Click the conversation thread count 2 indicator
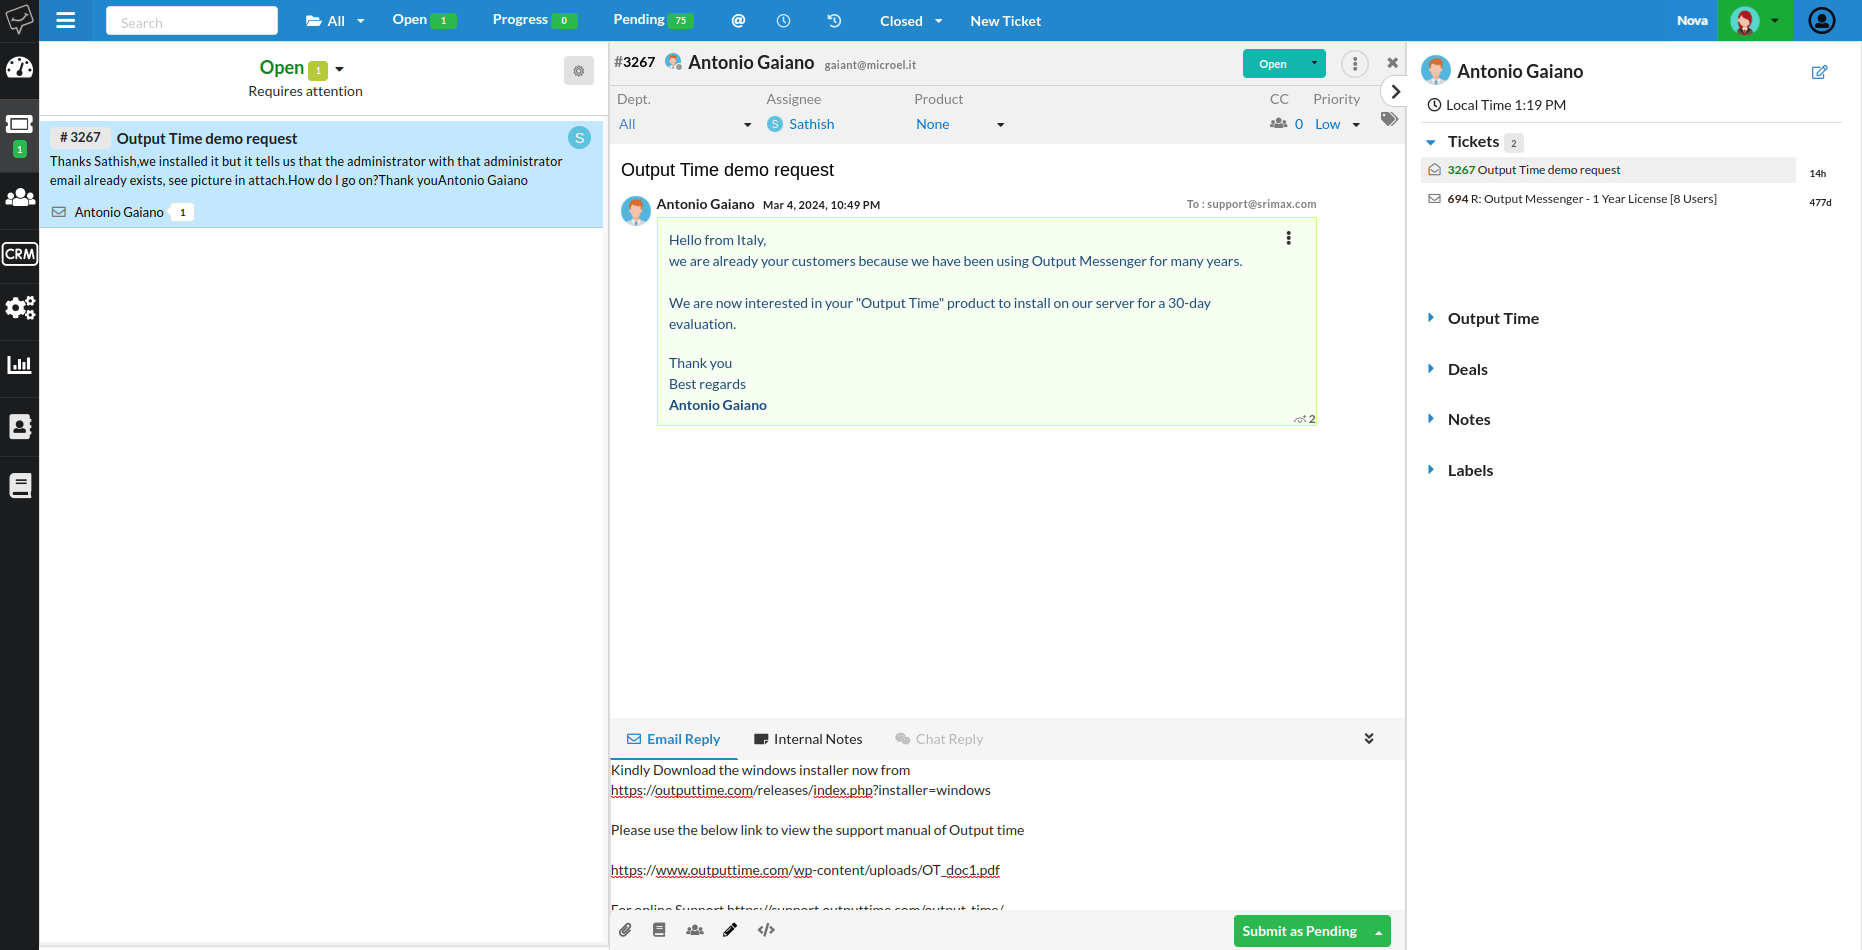The width and height of the screenshot is (1862, 950). click(x=1305, y=419)
